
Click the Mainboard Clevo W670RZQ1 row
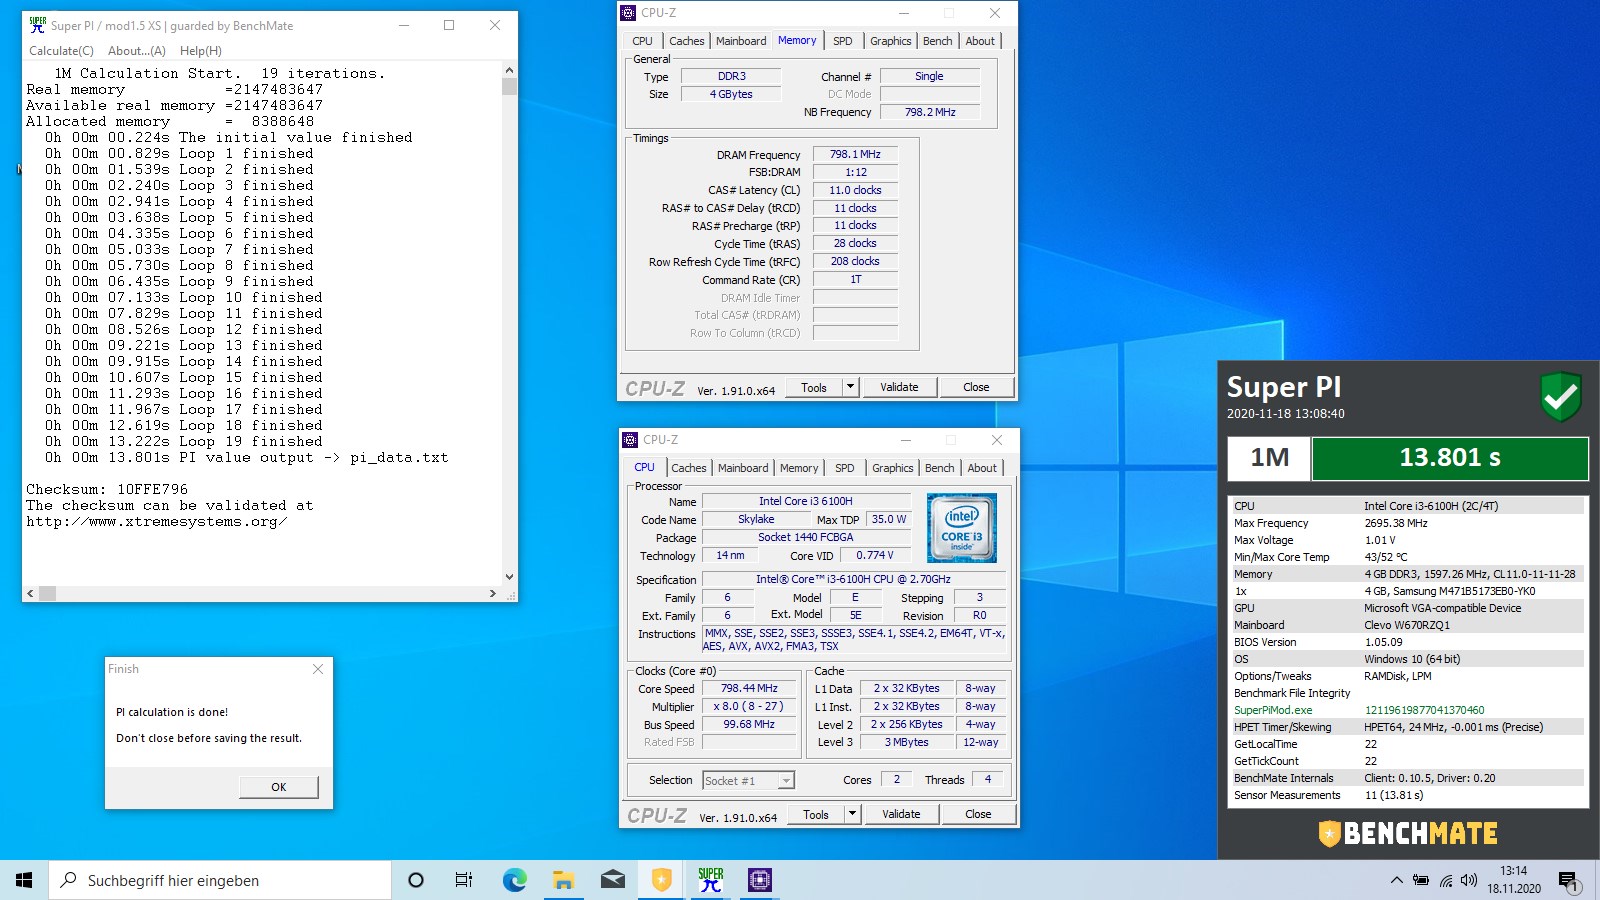click(x=1406, y=625)
